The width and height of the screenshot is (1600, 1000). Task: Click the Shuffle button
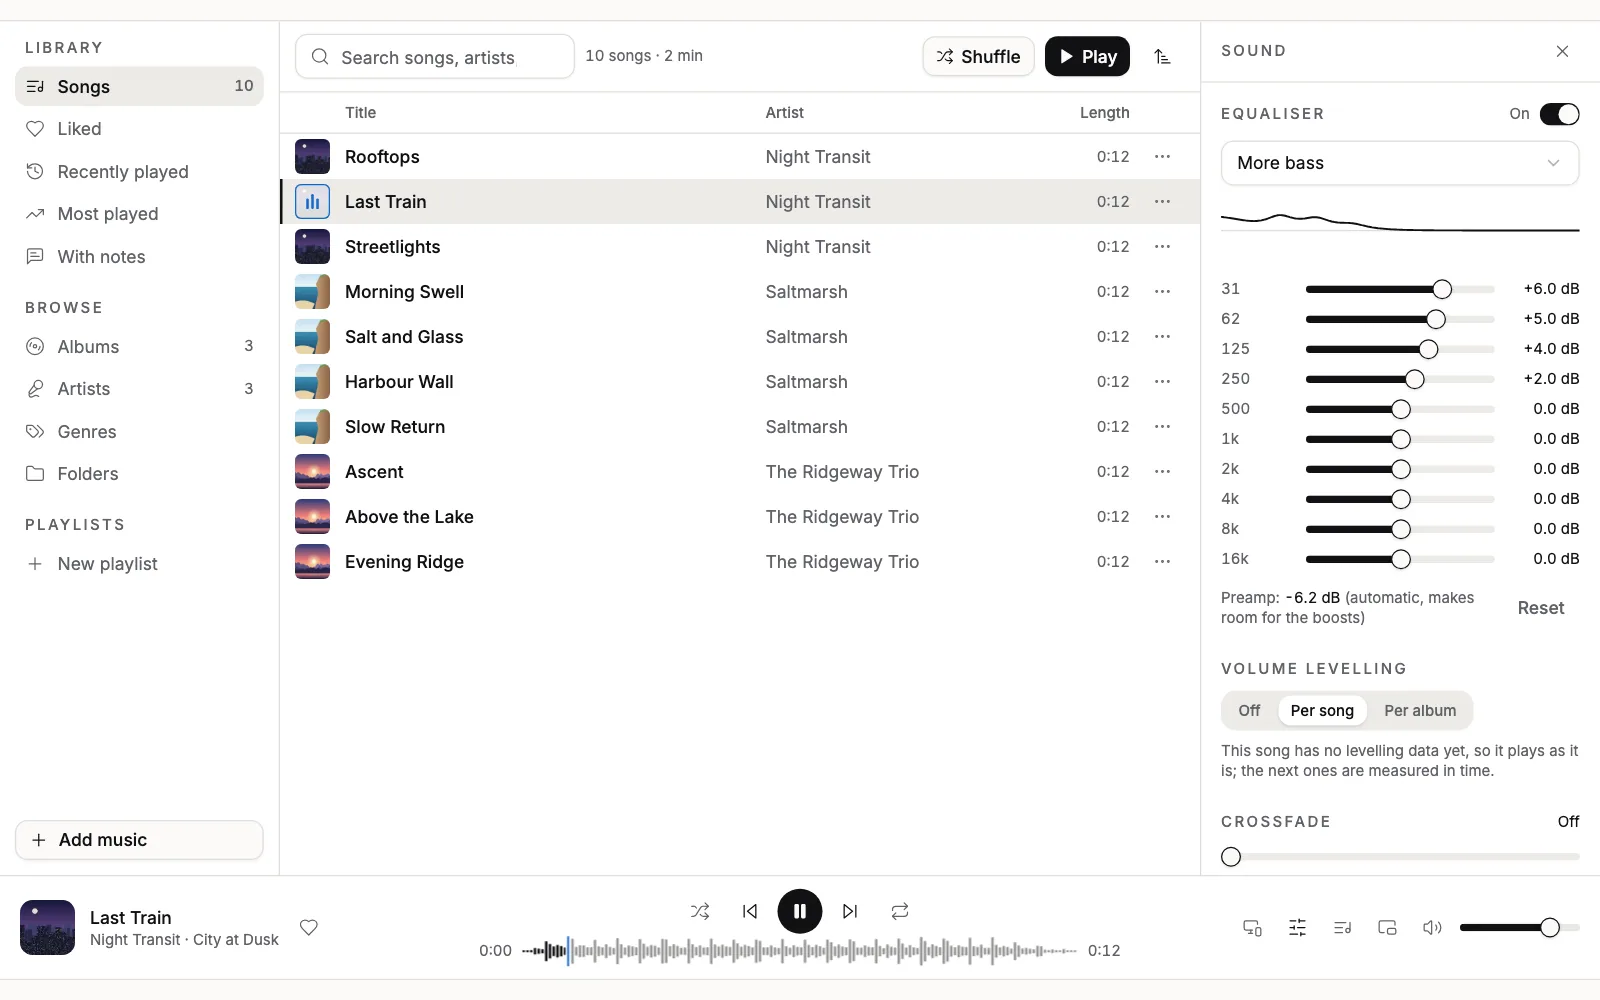tap(978, 57)
